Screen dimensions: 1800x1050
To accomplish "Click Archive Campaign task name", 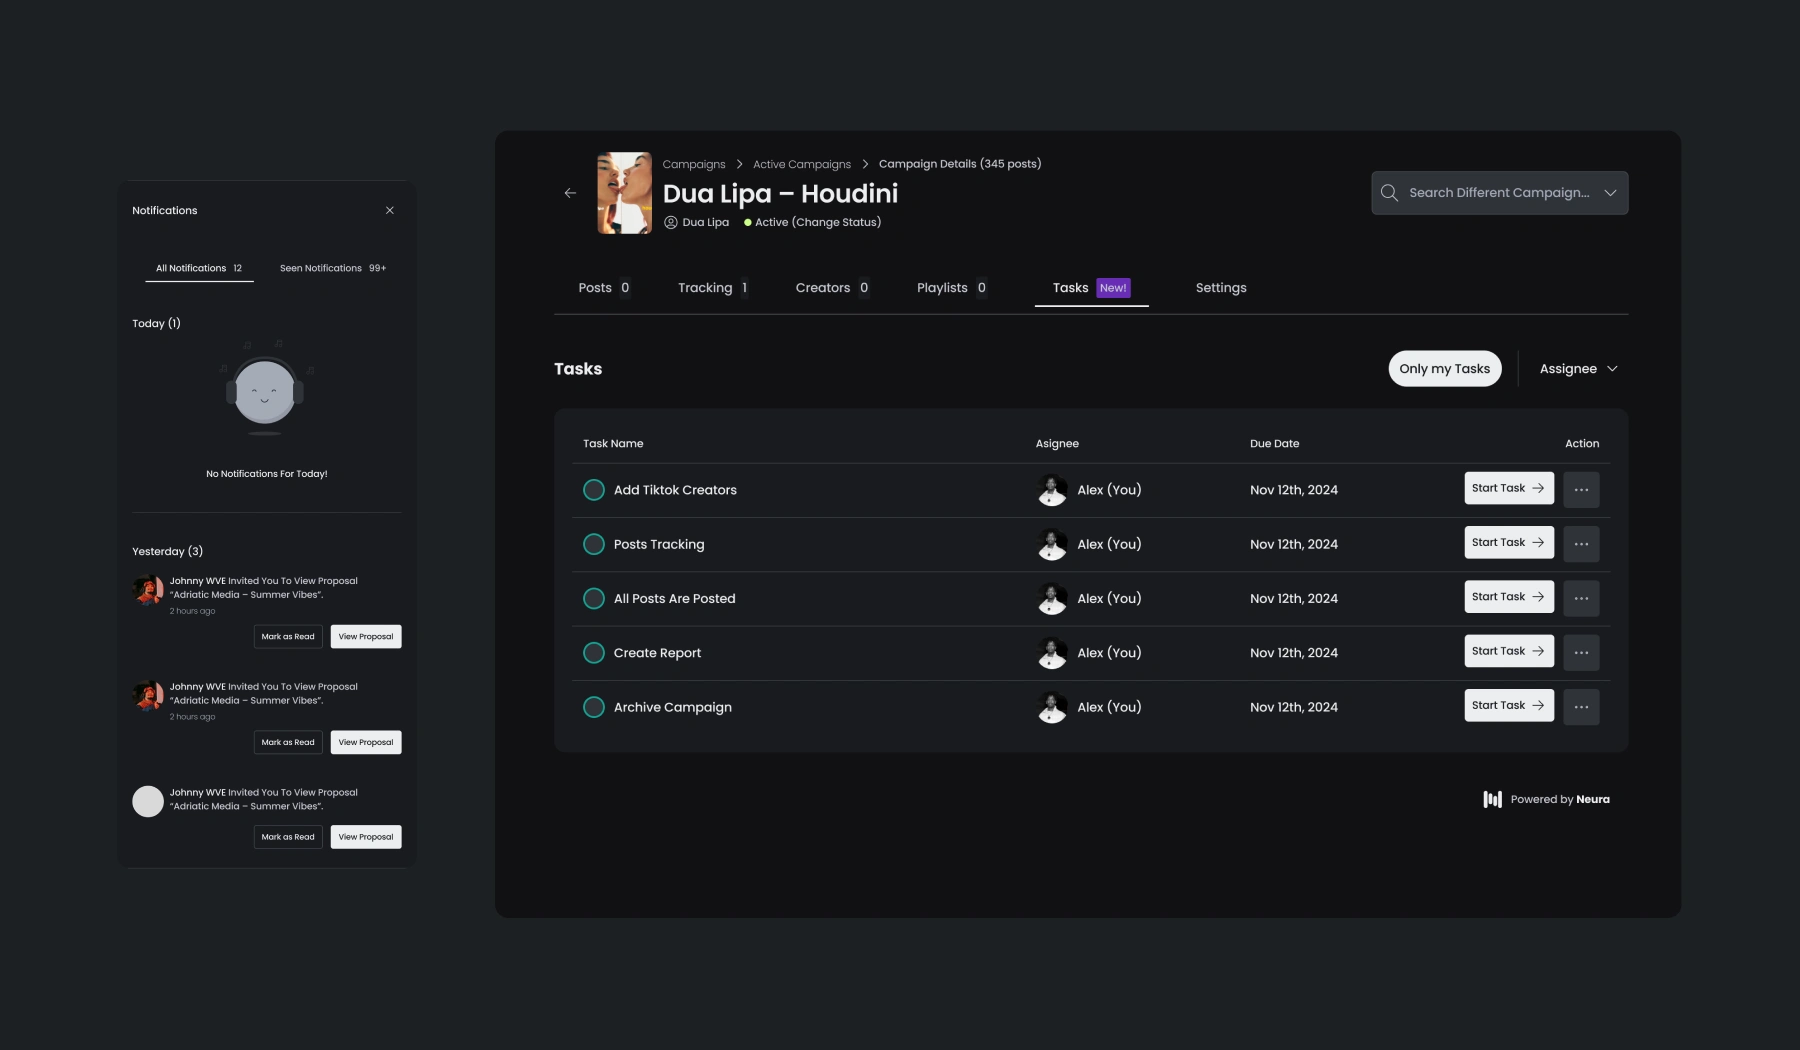I will pyautogui.click(x=673, y=707).
